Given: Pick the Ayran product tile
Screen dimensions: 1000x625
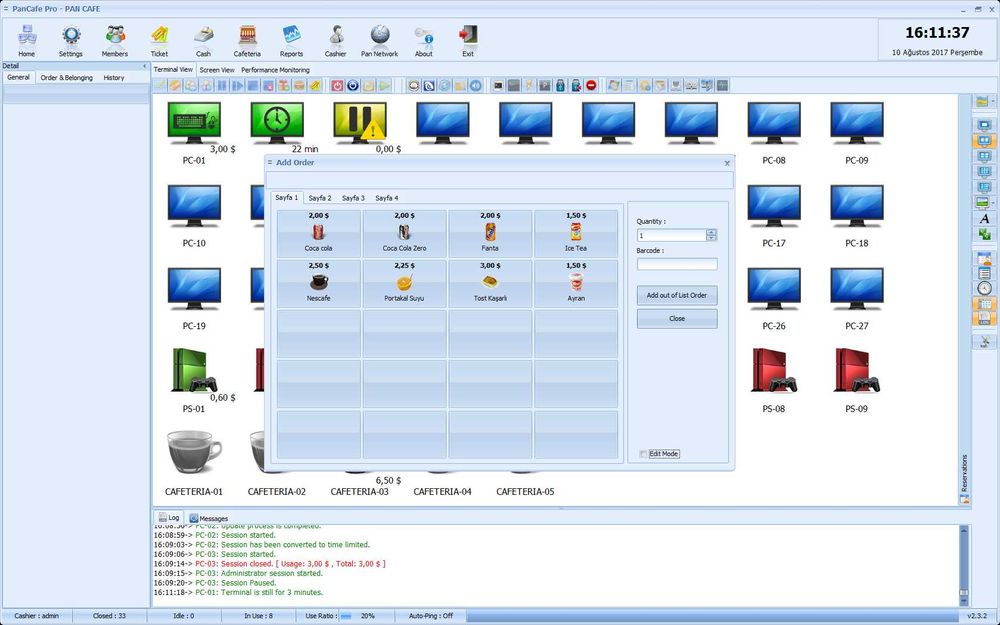Looking at the screenshot, I should tap(576, 283).
